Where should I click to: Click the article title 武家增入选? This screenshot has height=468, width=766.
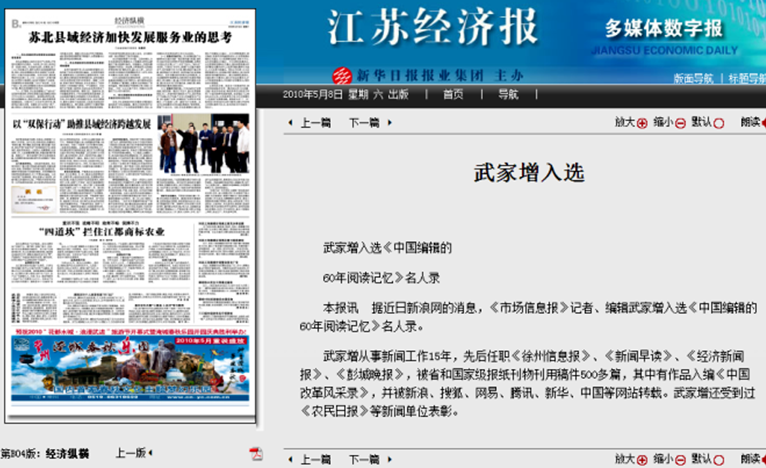point(529,173)
